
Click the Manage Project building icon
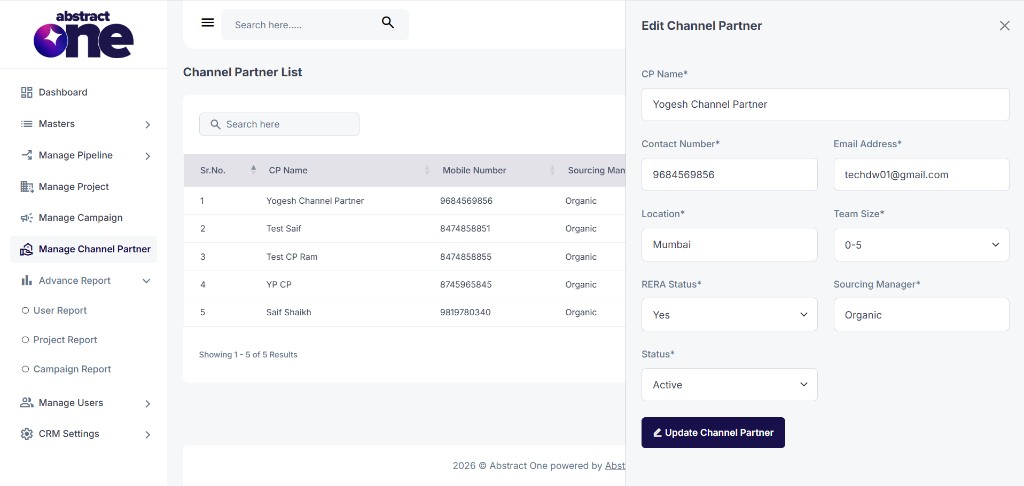[x=27, y=186]
